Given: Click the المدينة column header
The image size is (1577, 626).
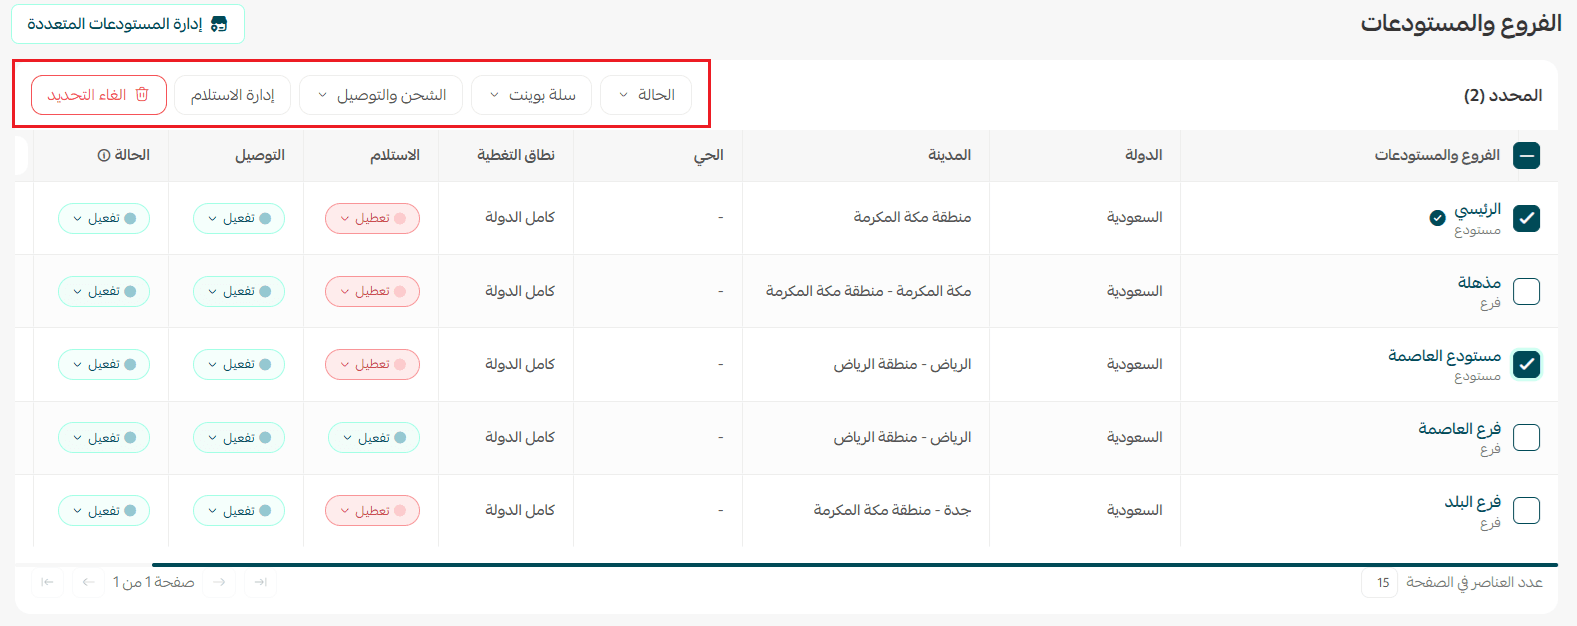Looking at the screenshot, I should click(949, 155).
